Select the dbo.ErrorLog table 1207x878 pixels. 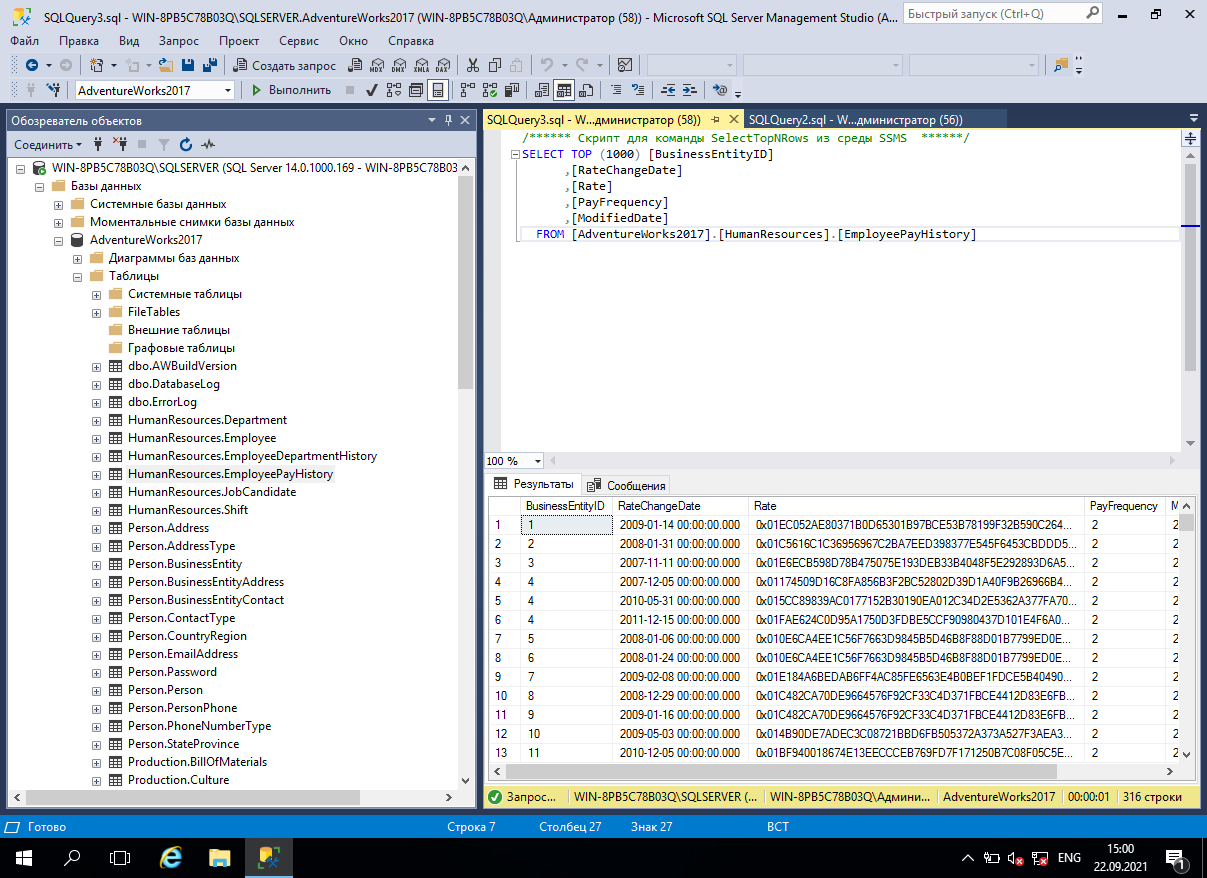click(x=162, y=402)
